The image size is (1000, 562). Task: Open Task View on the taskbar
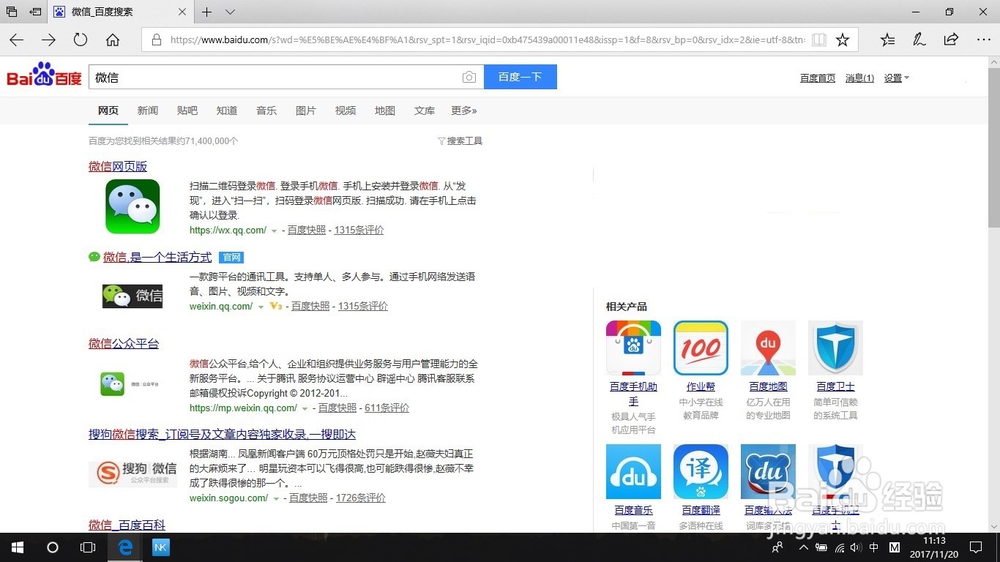(88, 547)
